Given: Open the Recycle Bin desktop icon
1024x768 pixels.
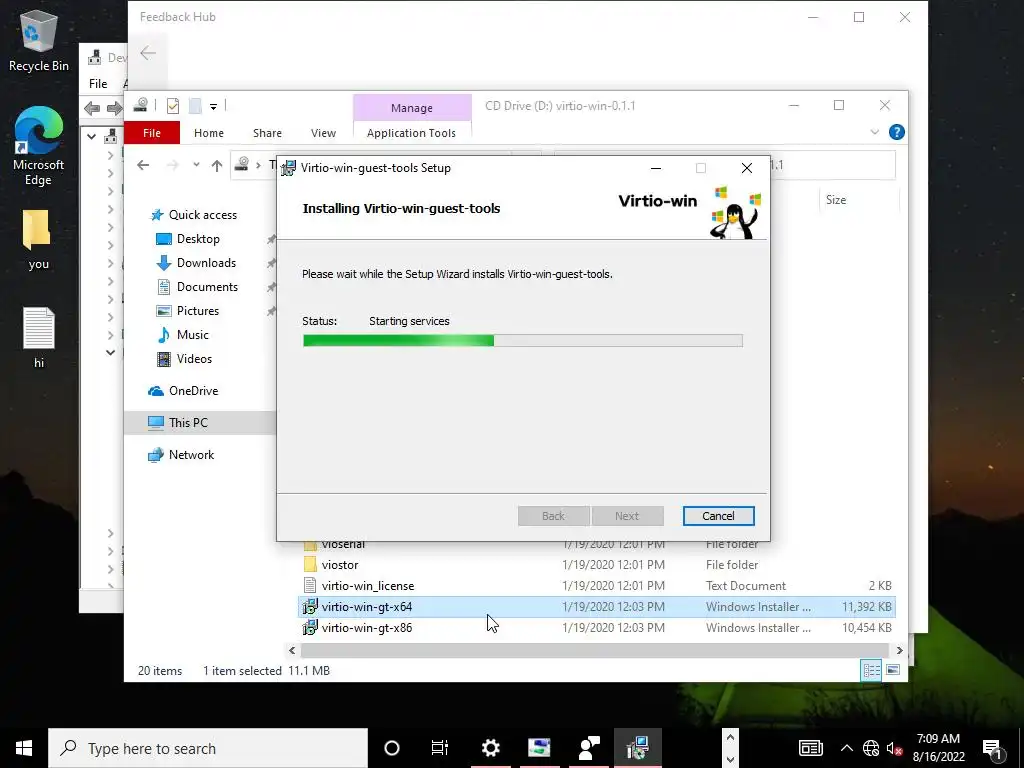Looking at the screenshot, I should [x=39, y=40].
